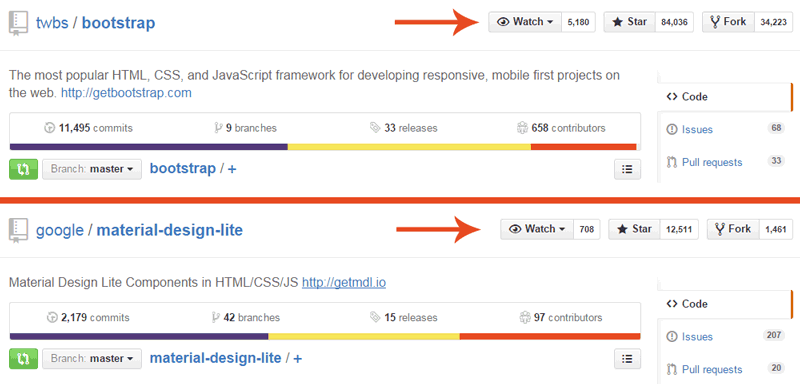Open the 2,179 commits link
The width and height of the screenshot is (800, 384).
88,318
